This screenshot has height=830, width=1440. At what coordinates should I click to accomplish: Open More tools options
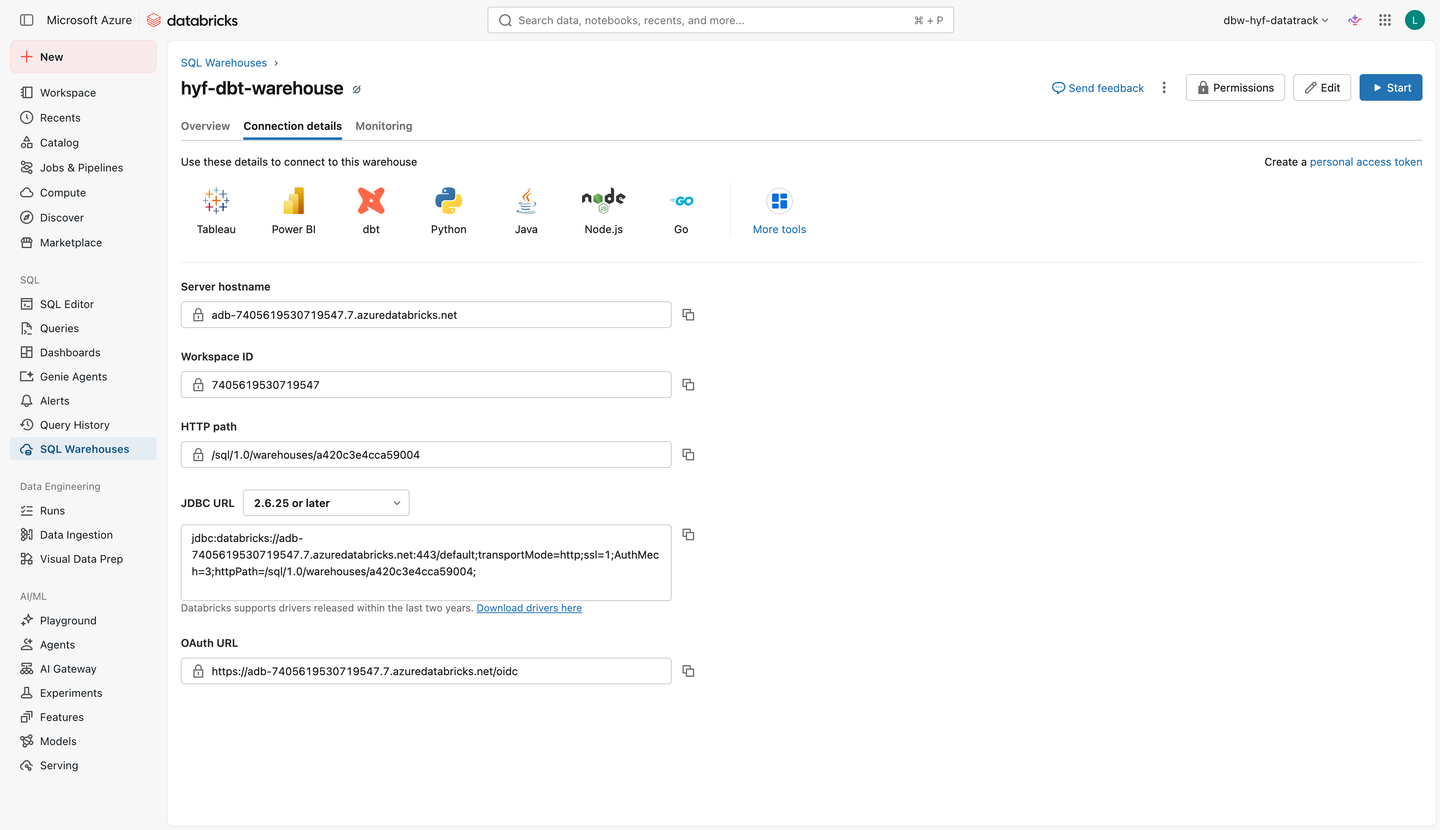[x=779, y=211]
